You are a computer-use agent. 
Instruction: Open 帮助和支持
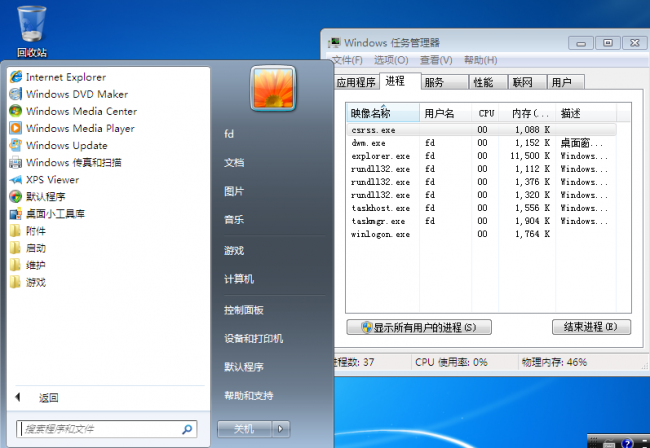coord(249,396)
